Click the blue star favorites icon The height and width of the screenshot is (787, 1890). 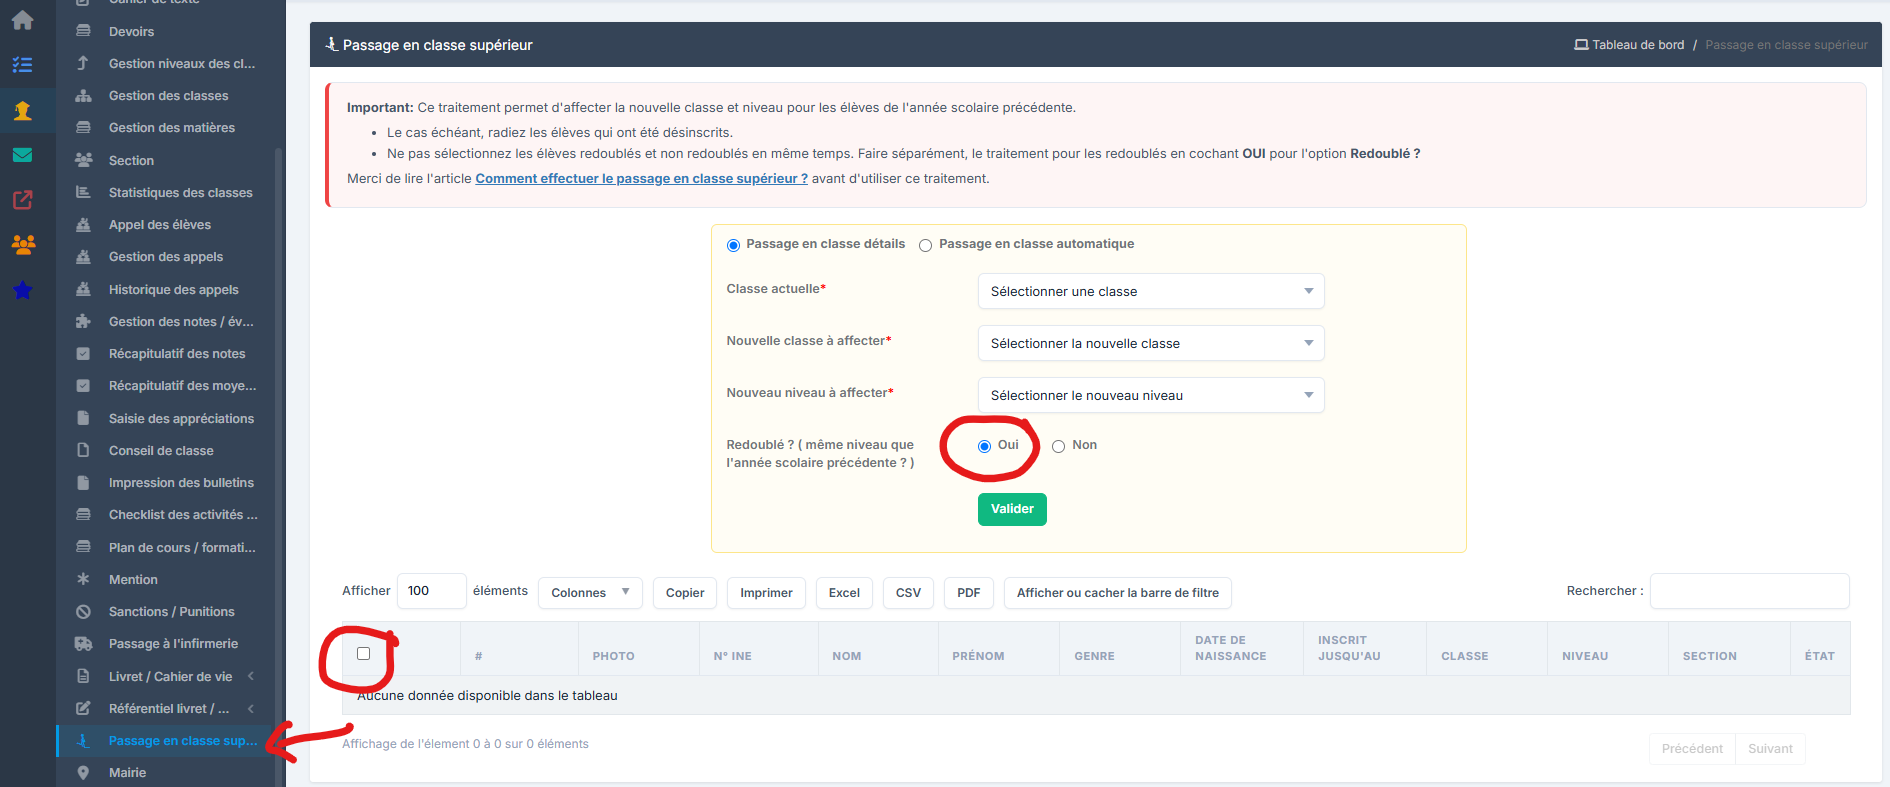pos(22,291)
